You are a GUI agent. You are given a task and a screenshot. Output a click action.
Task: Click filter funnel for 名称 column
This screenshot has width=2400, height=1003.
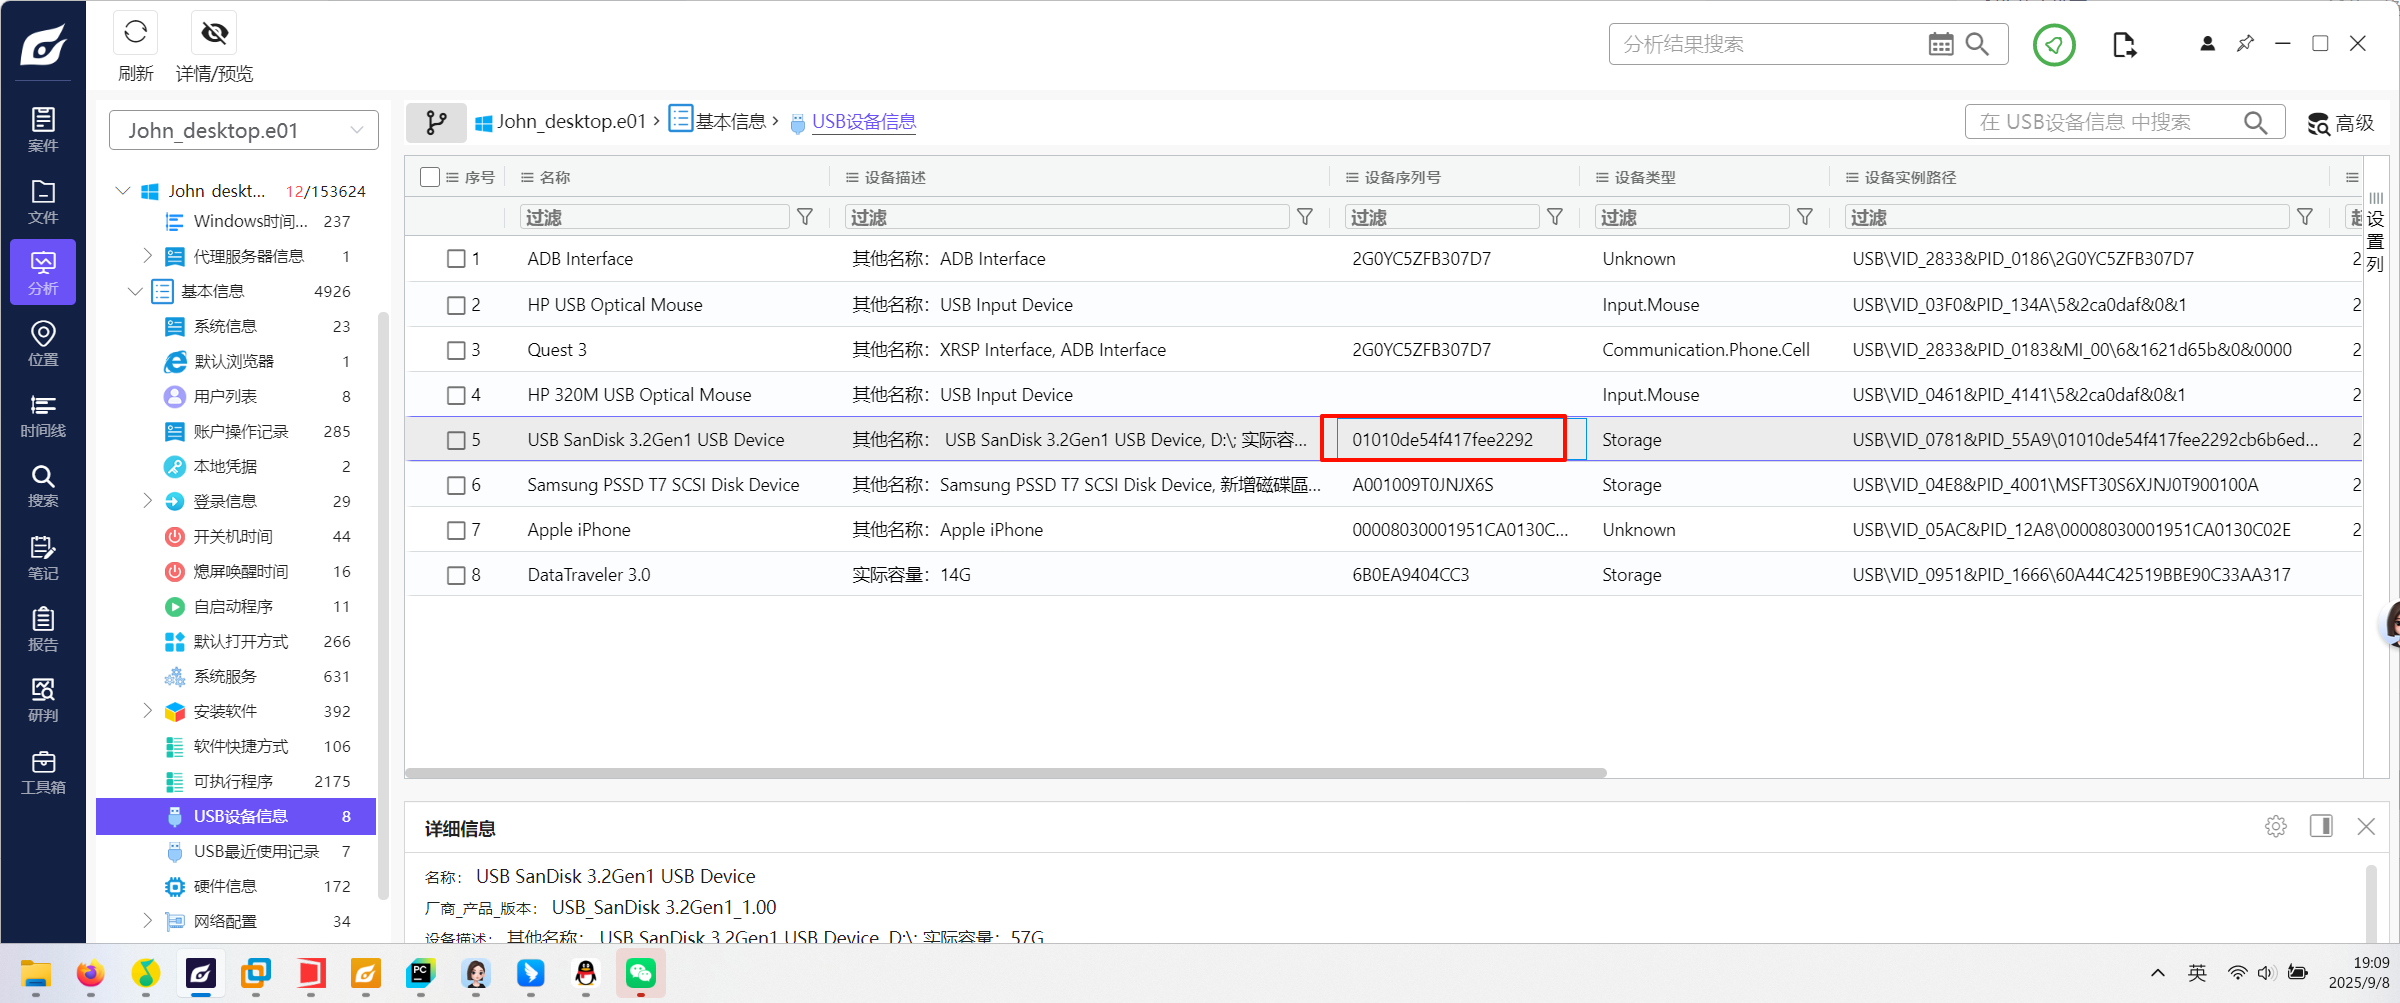pyautogui.click(x=805, y=217)
